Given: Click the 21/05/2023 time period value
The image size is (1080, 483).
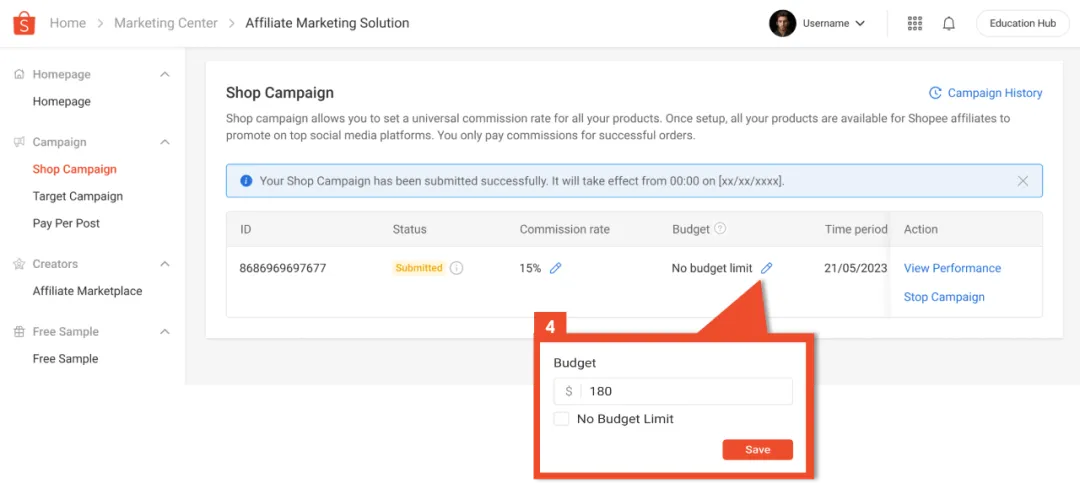Looking at the screenshot, I should 855,269.
